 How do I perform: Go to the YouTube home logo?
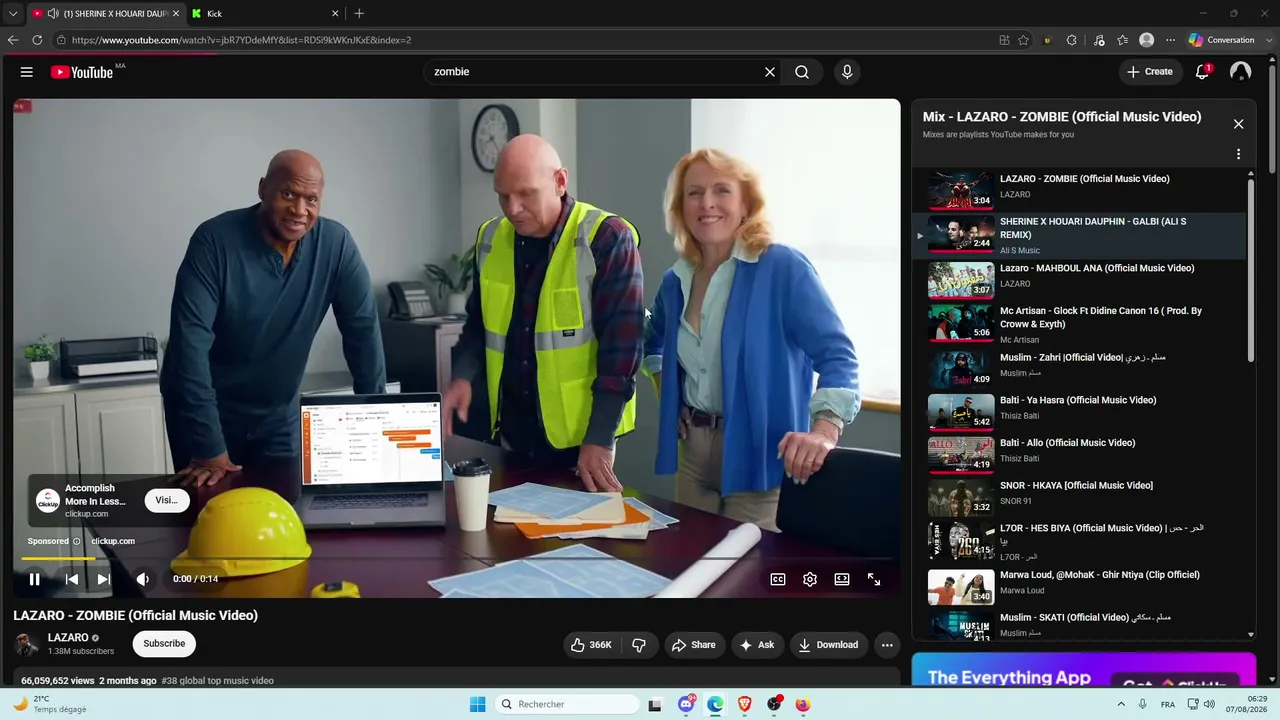82,72
